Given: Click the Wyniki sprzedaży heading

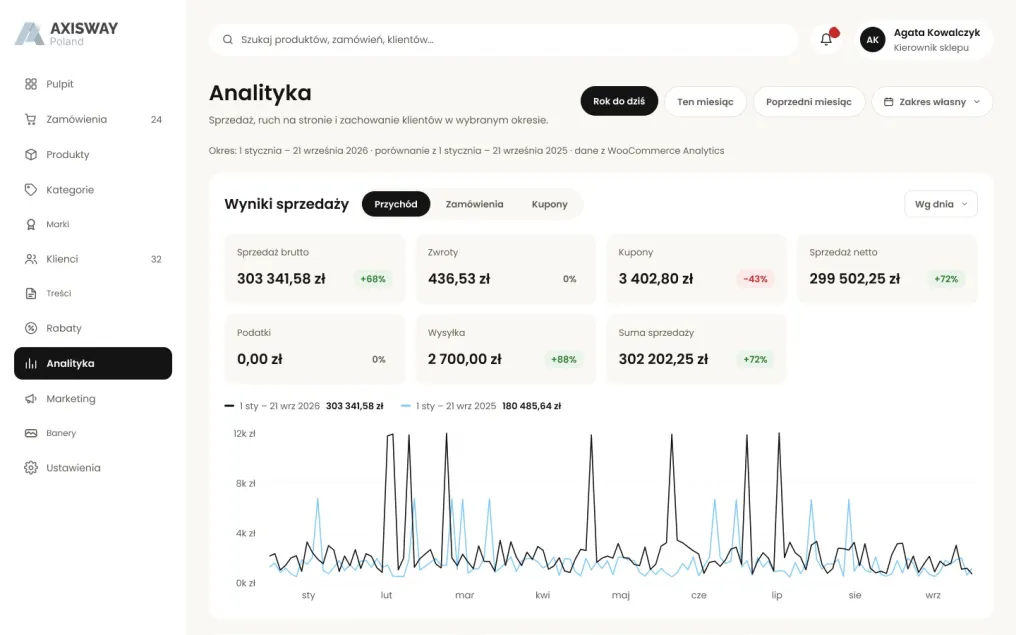Looking at the screenshot, I should point(286,204).
